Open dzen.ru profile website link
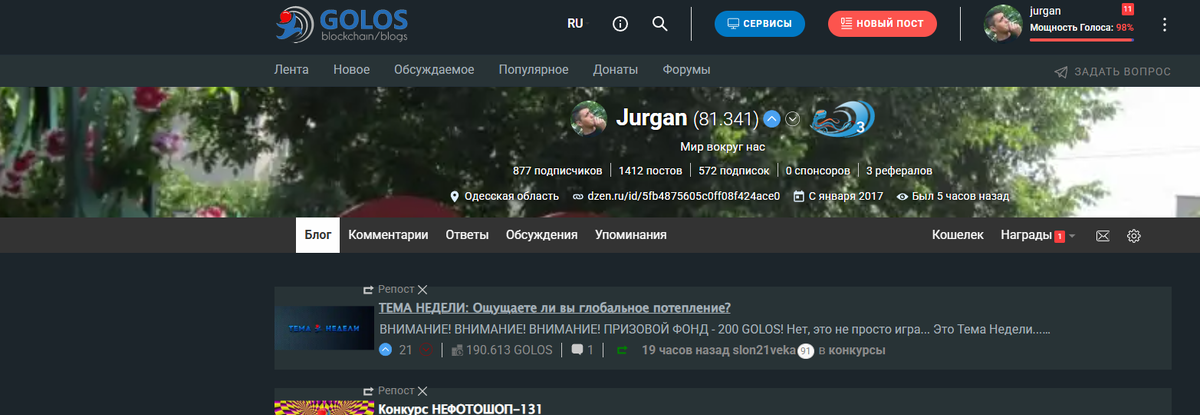1200x415 pixels. (x=684, y=196)
